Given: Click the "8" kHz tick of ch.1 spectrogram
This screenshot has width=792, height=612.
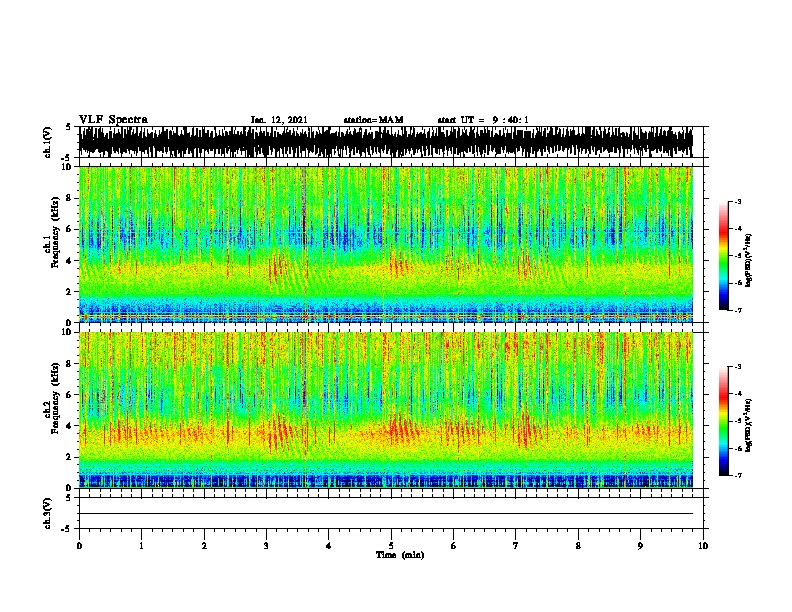Looking at the screenshot, I should tap(70, 198).
